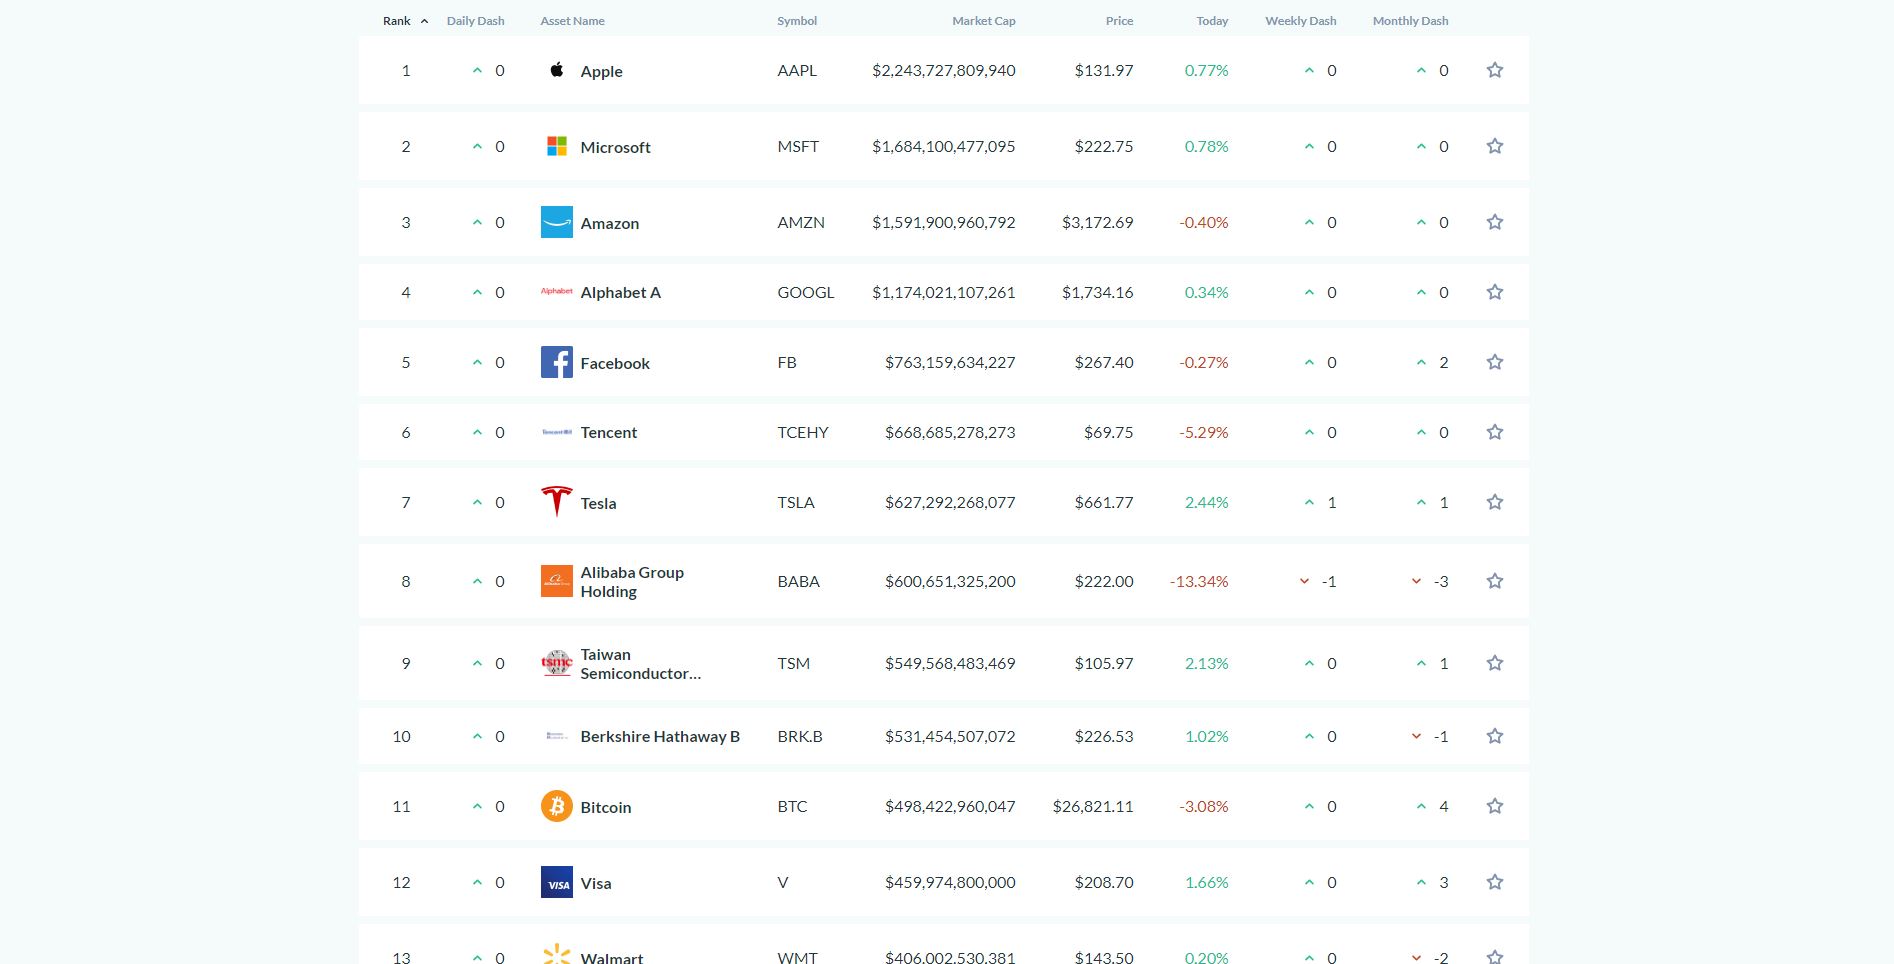1894x964 pixels.
Task: Click the TSLA symbol text
Action: point(796,502)
